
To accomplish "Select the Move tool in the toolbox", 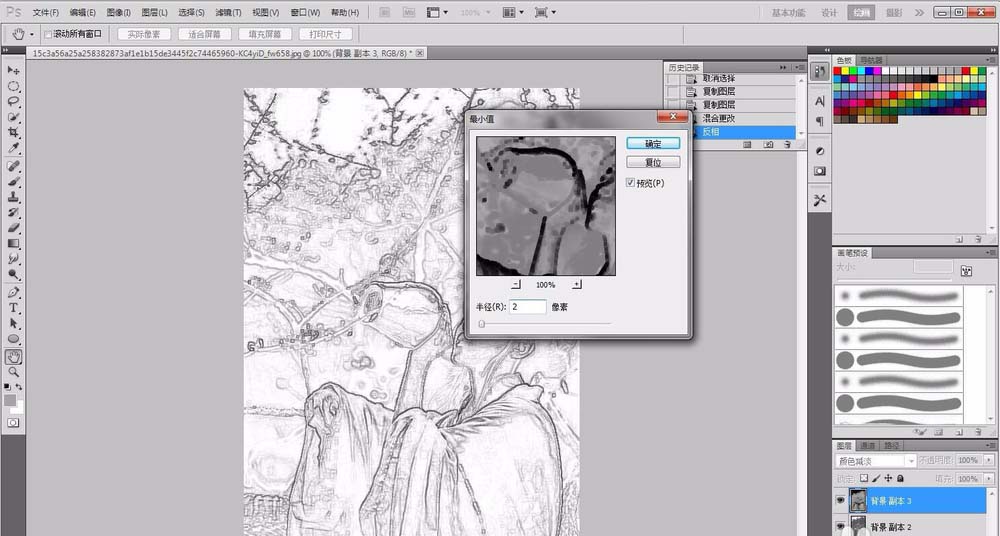I will tap(14, 71).
